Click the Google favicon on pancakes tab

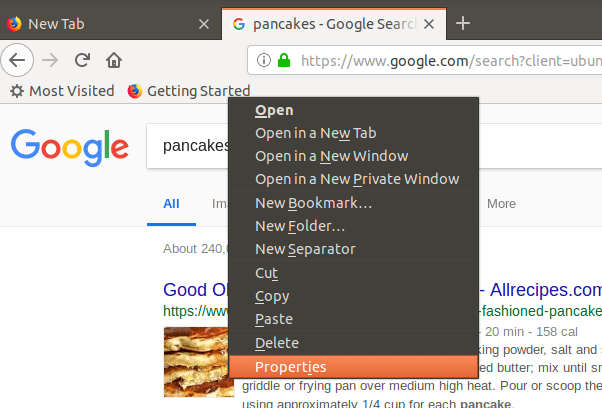[x=239, y=24]
